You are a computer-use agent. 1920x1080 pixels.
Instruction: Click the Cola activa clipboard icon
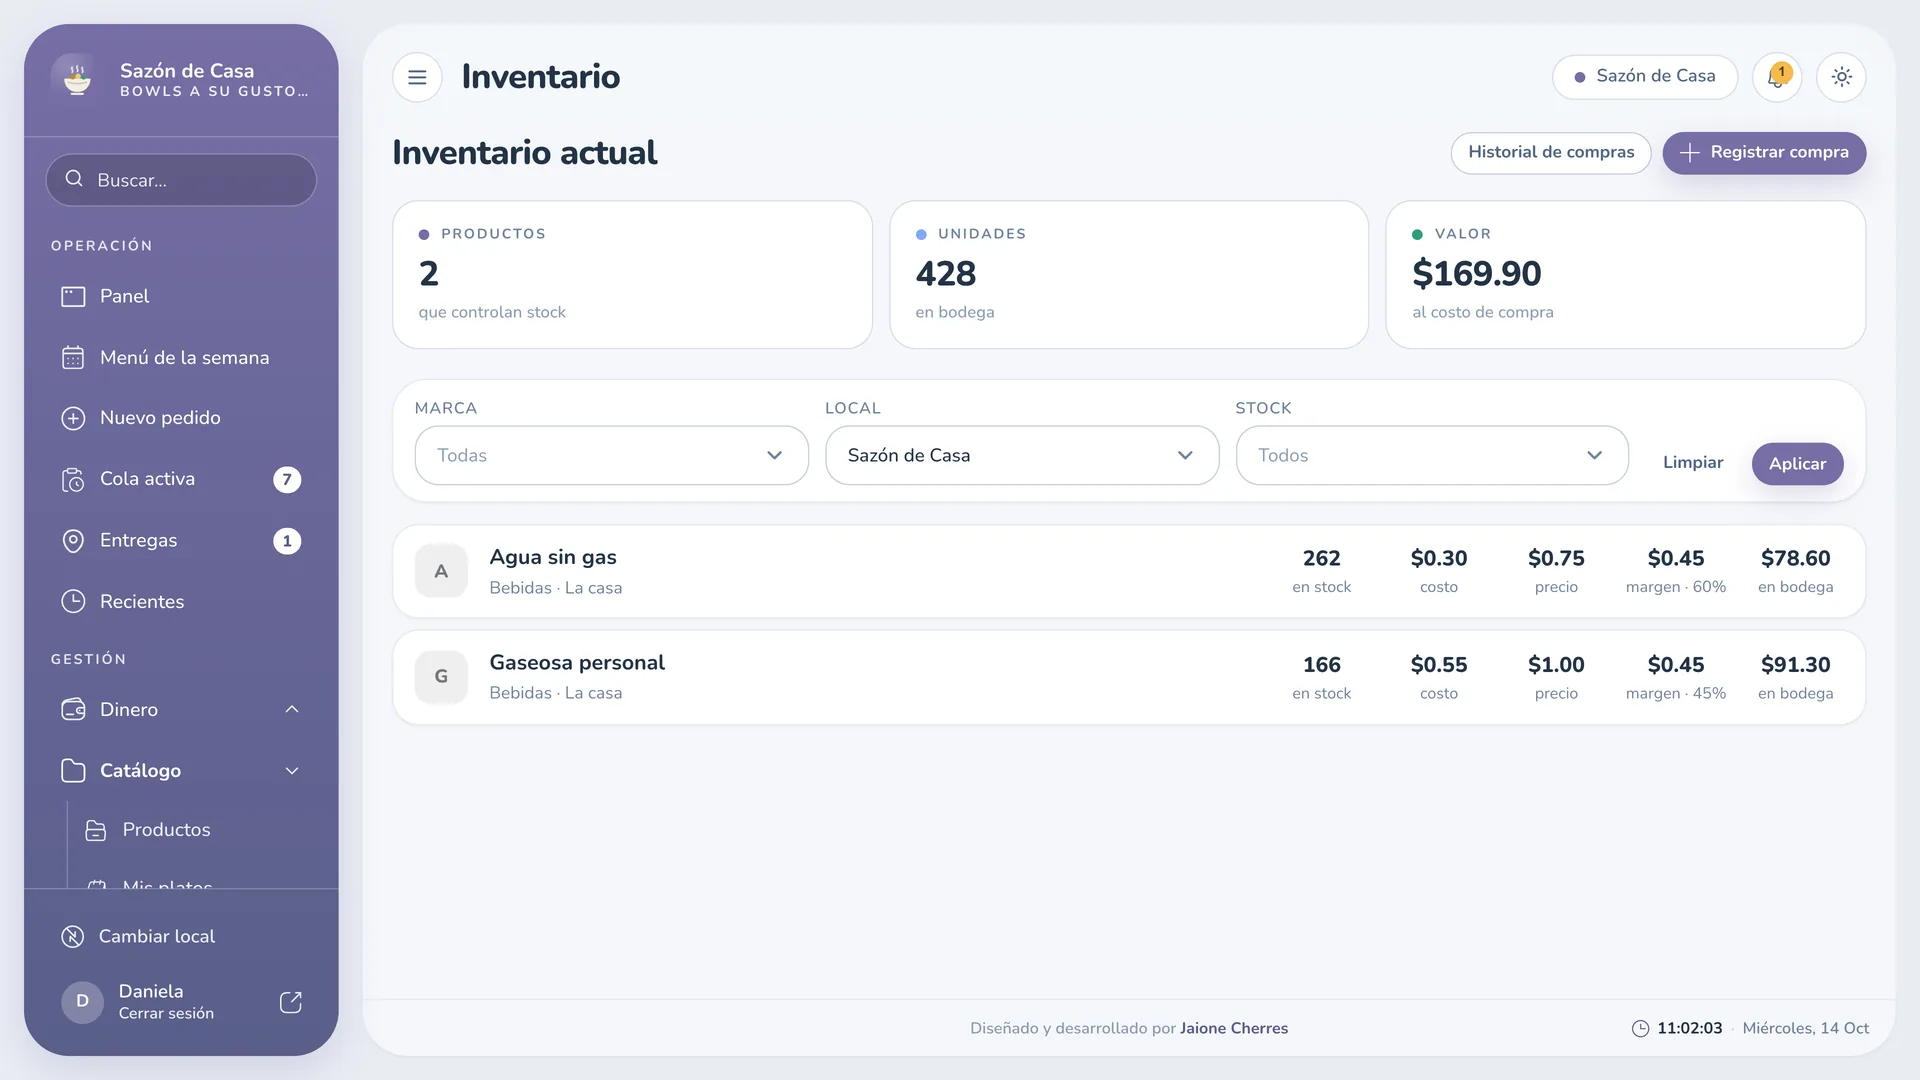click(73, 480)
